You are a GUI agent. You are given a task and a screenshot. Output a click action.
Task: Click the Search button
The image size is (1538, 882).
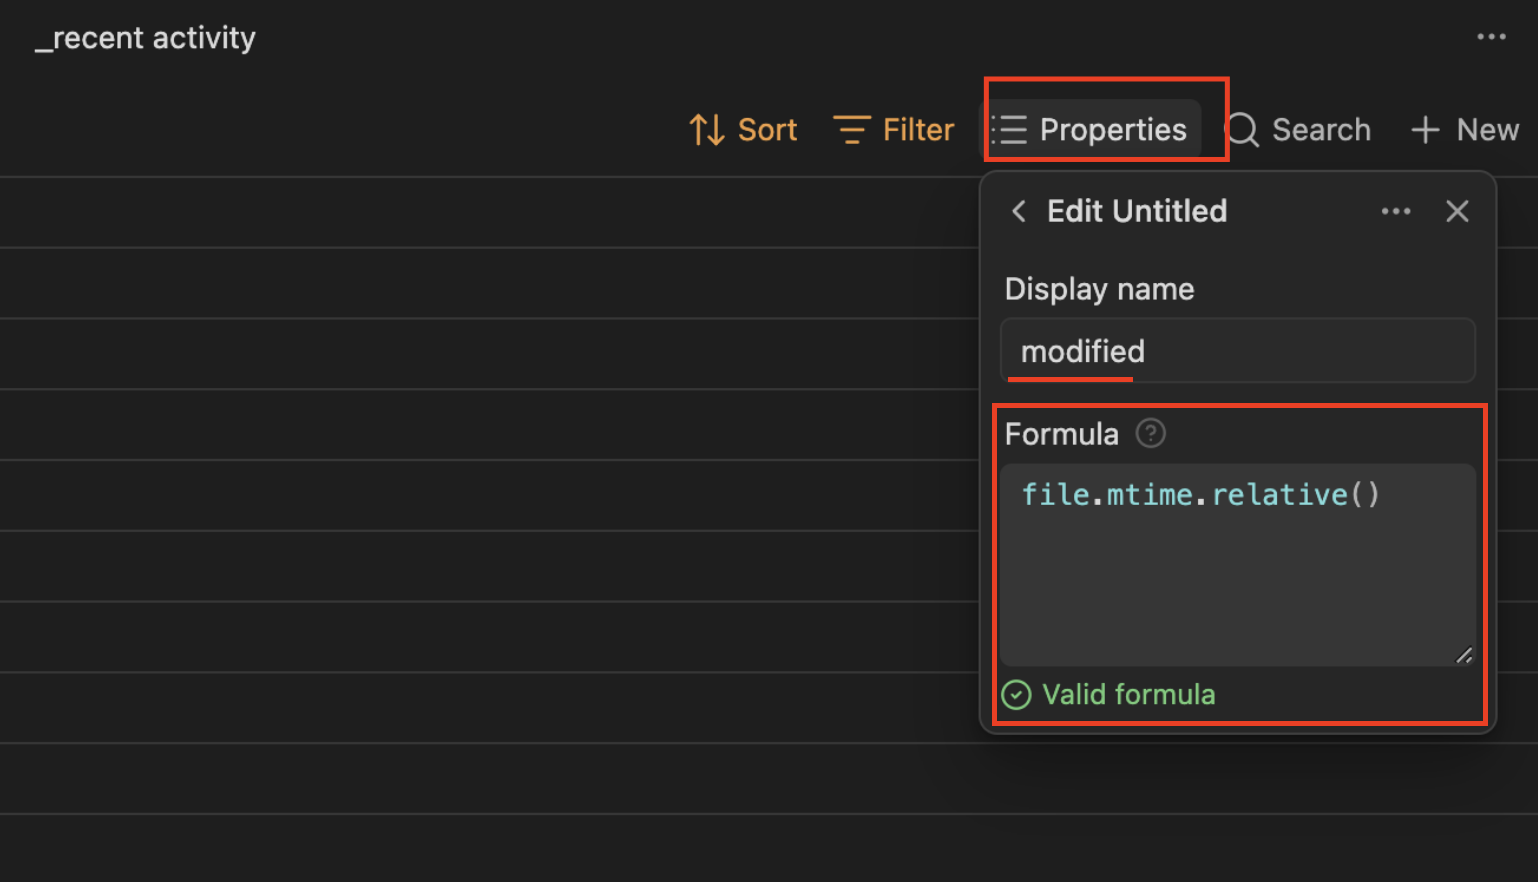[1298, 129]
